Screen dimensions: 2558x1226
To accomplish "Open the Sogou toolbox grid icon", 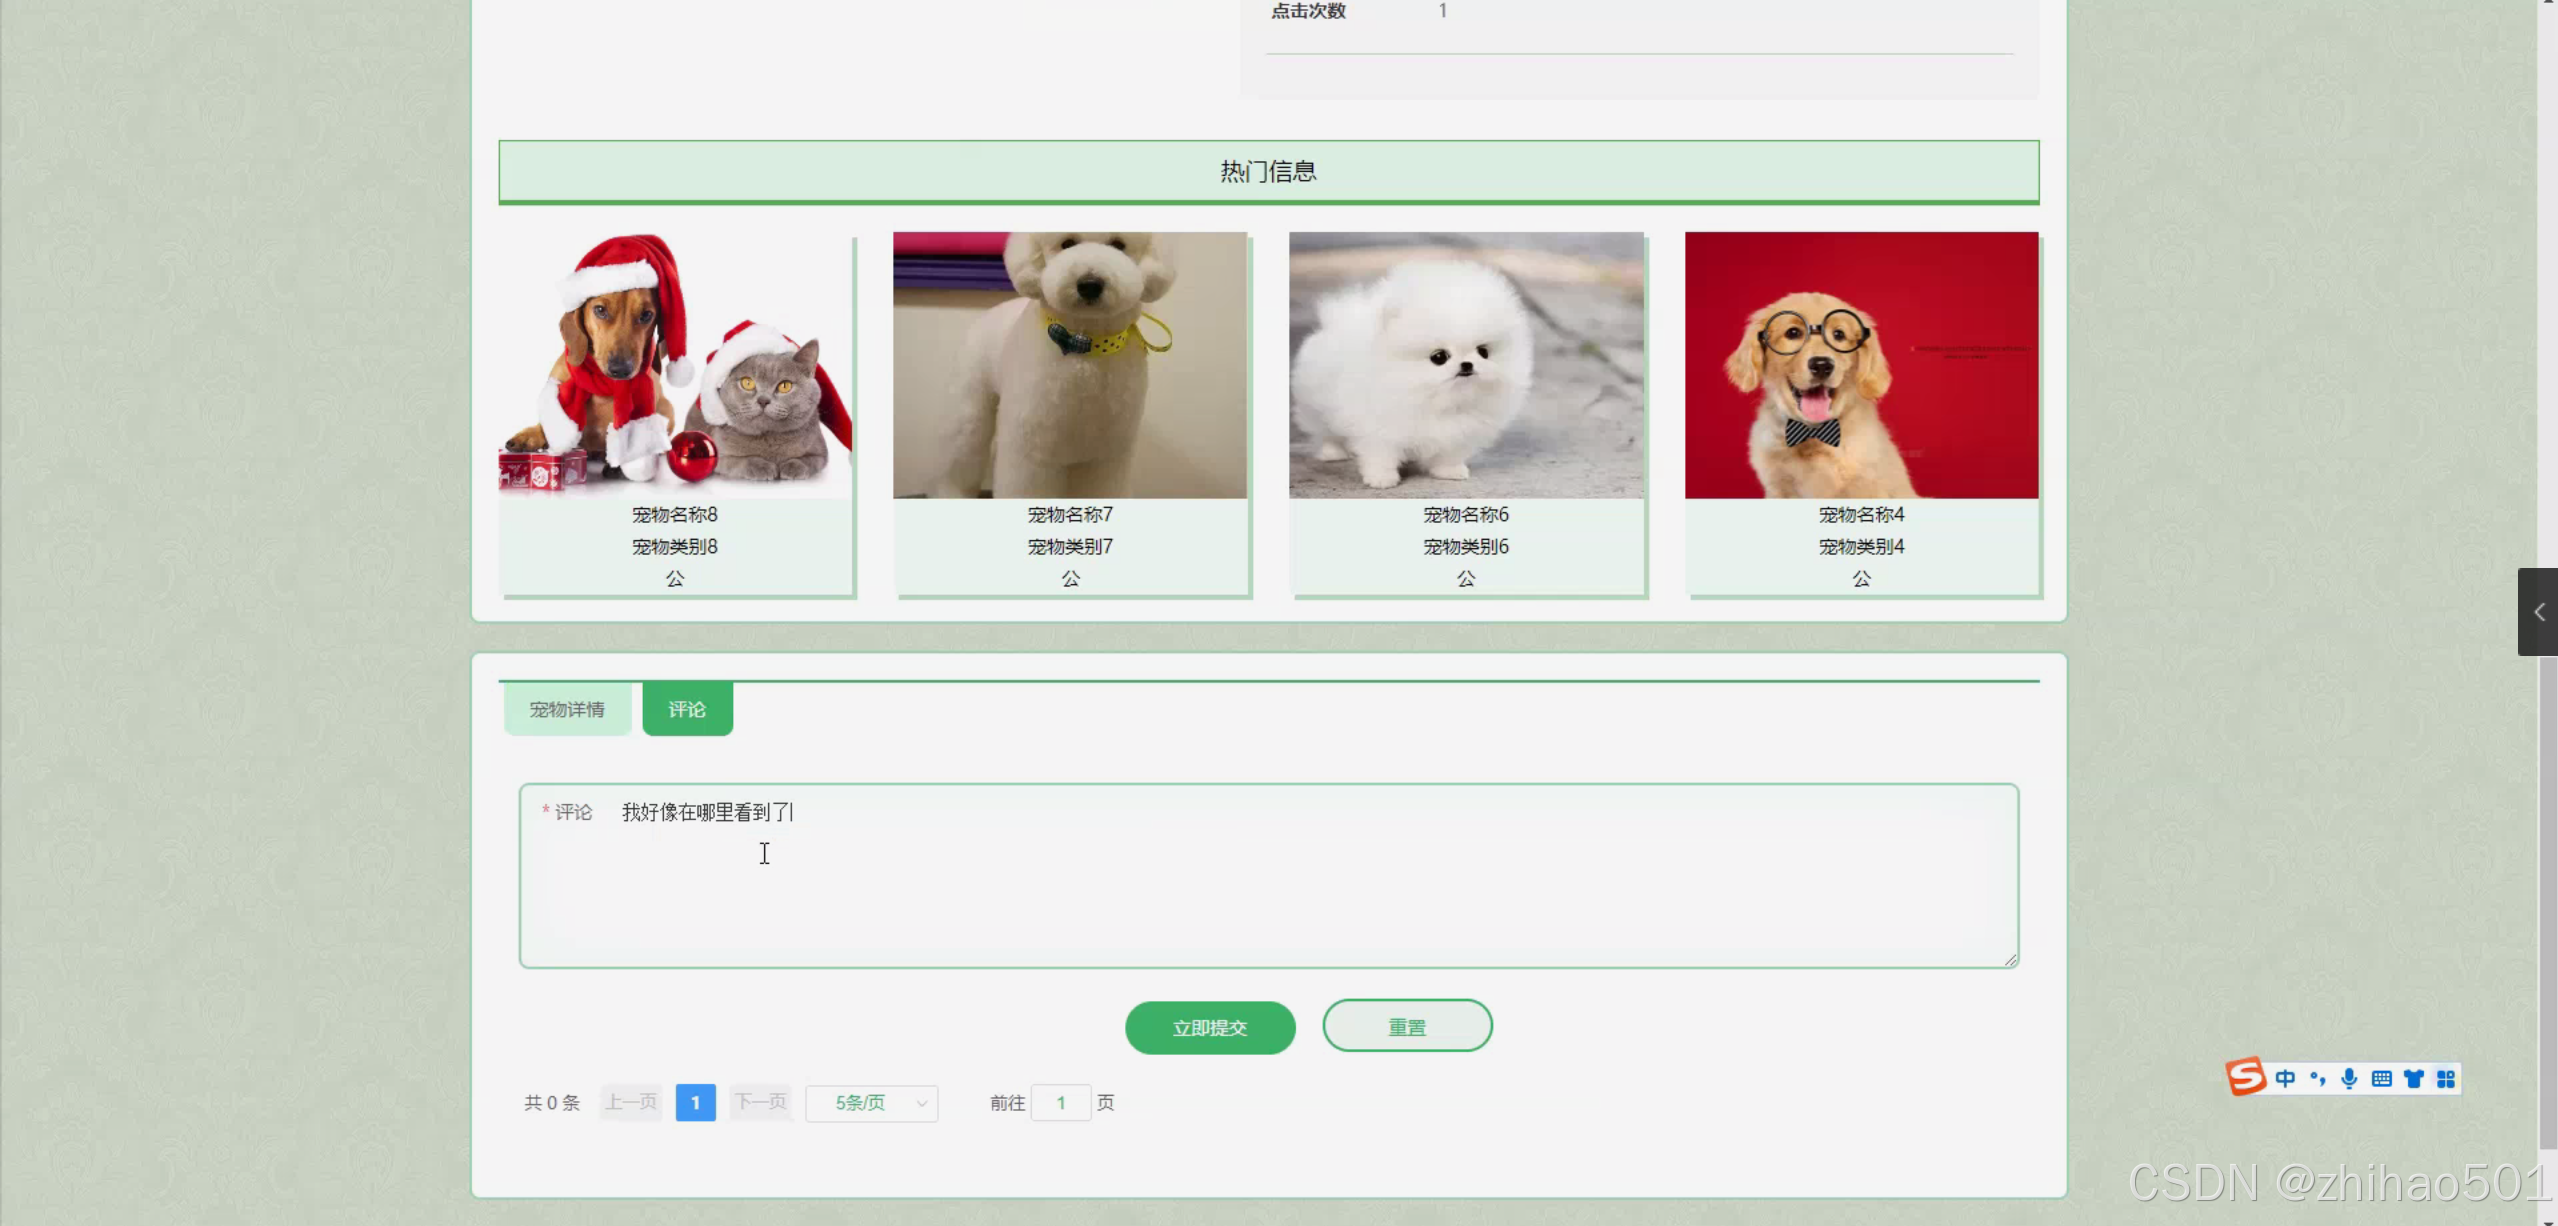I will click(x=2446, y=1078).
